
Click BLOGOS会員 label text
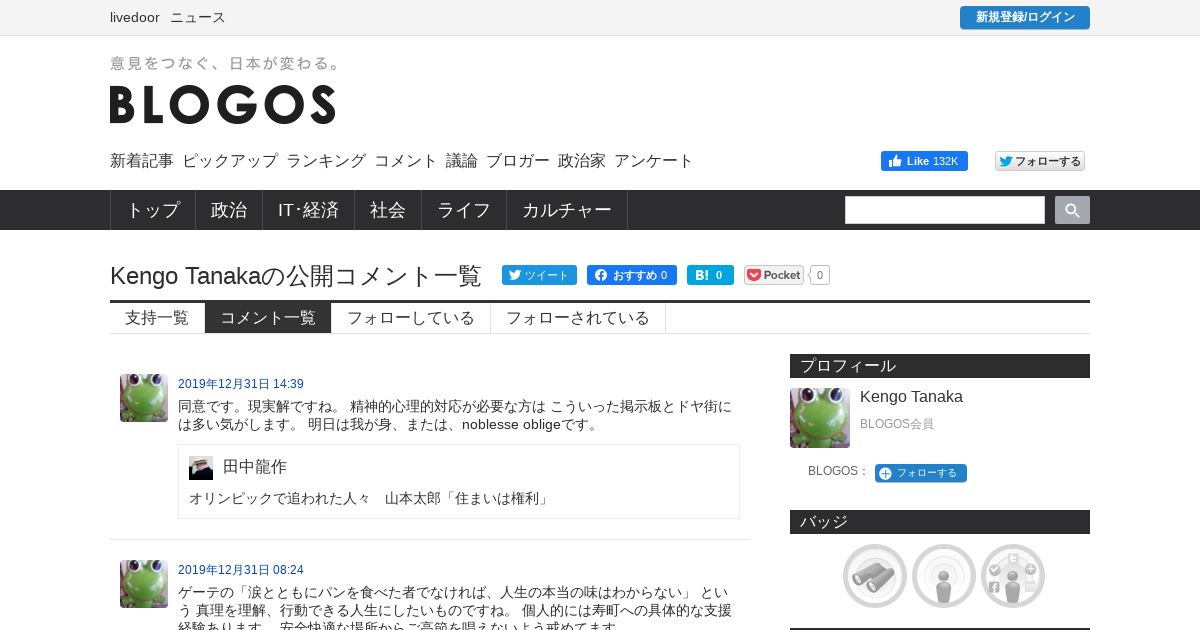point(897,424)
